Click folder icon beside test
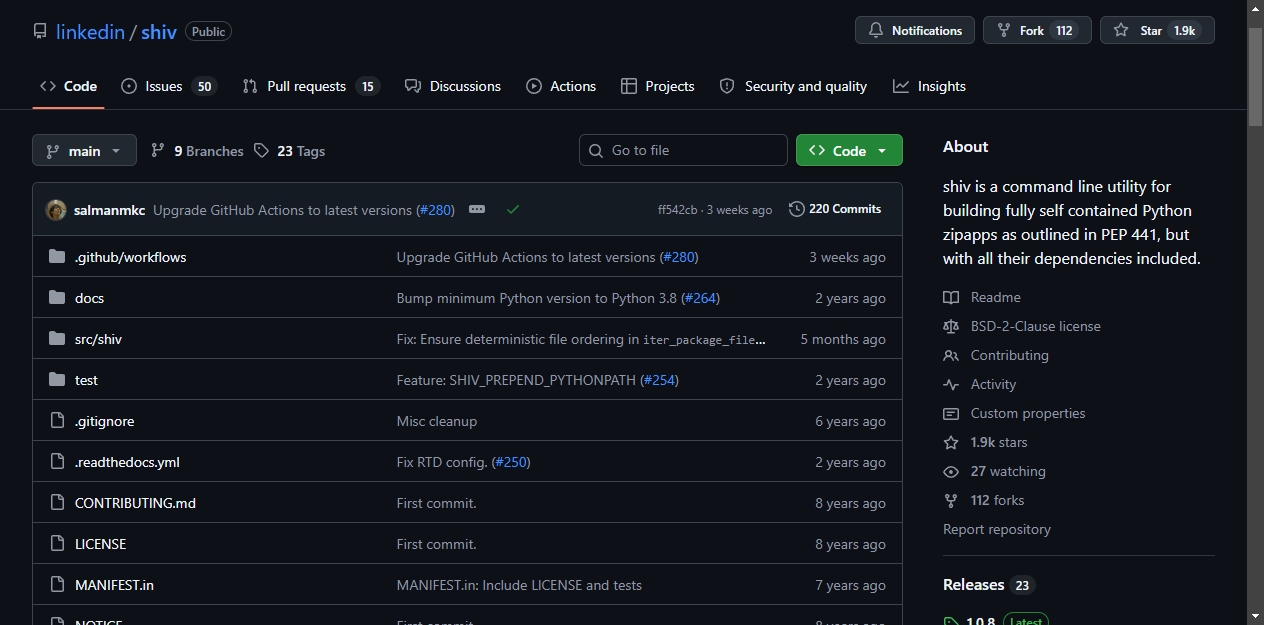The height and width of the screenshot is (625, 1264). 57,380
